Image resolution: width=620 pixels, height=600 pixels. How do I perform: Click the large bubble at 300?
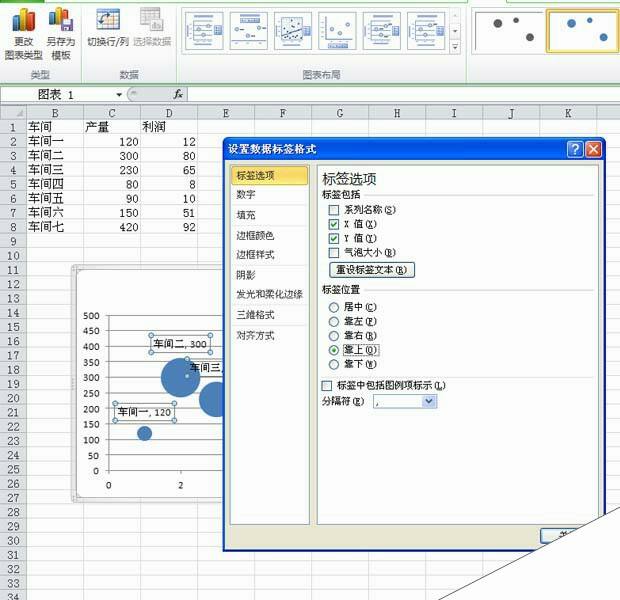180,377
